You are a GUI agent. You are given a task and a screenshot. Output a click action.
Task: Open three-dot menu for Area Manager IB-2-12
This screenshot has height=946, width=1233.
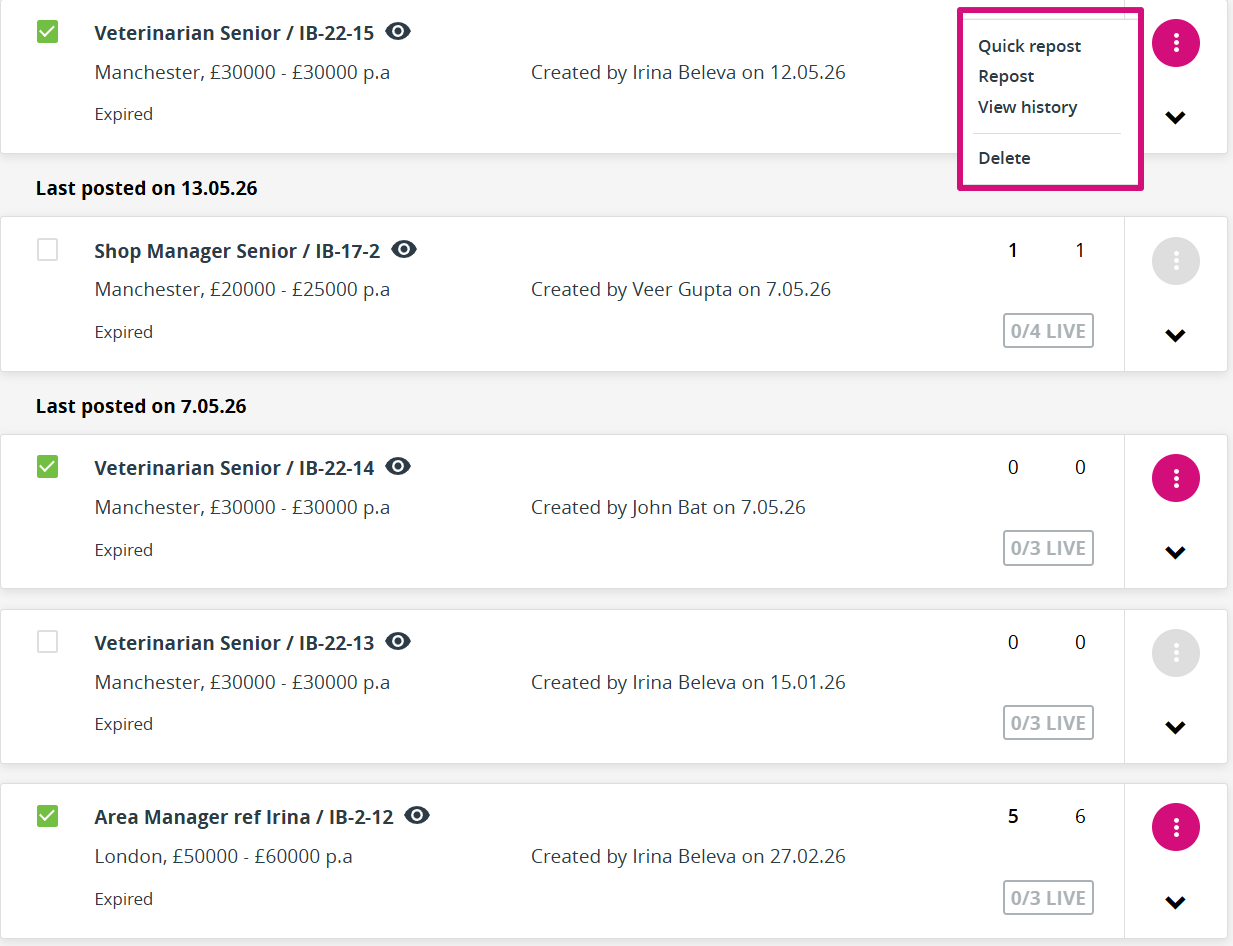[1176, 827]
